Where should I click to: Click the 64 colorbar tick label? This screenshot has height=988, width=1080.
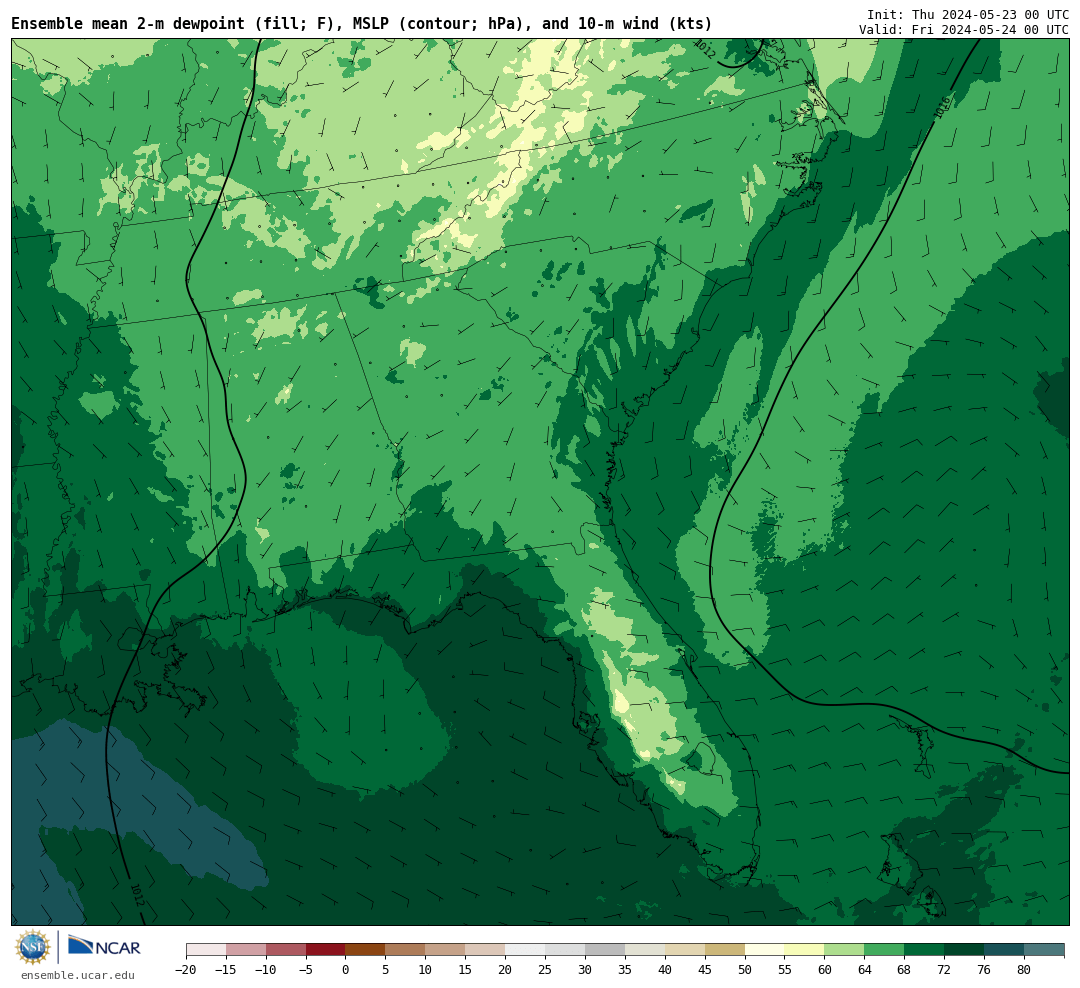[x=865, y=970]
